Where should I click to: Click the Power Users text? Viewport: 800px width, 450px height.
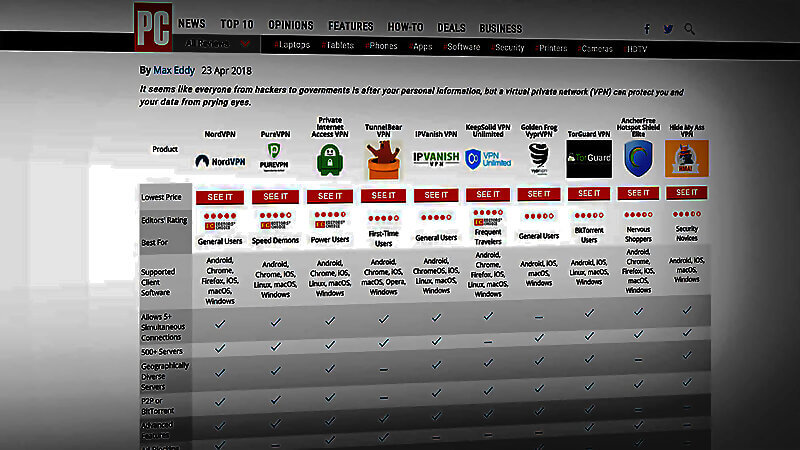tap(330, 239)
